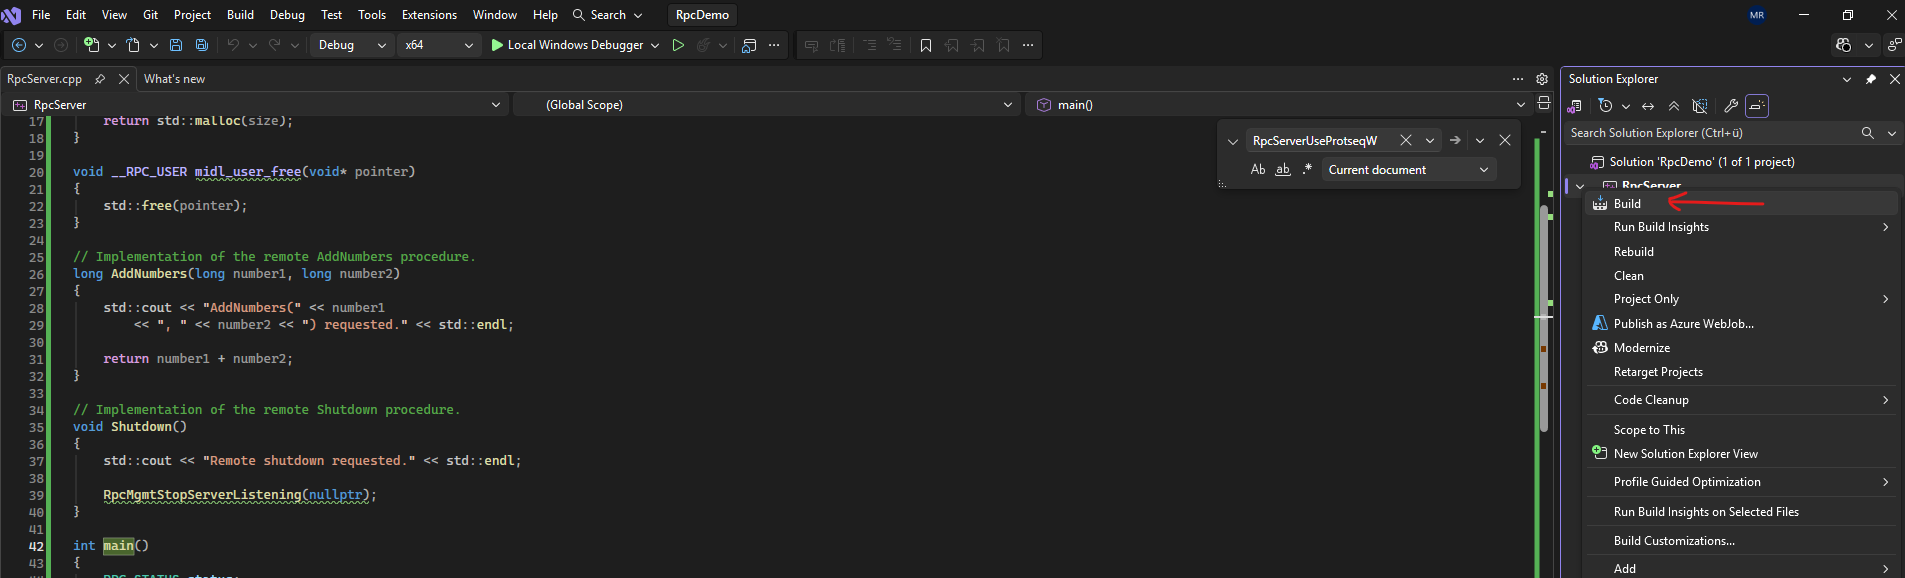Click the Navigate Backward arrow icon
This screenshot has width=1905, height=578.
[18, 45]
